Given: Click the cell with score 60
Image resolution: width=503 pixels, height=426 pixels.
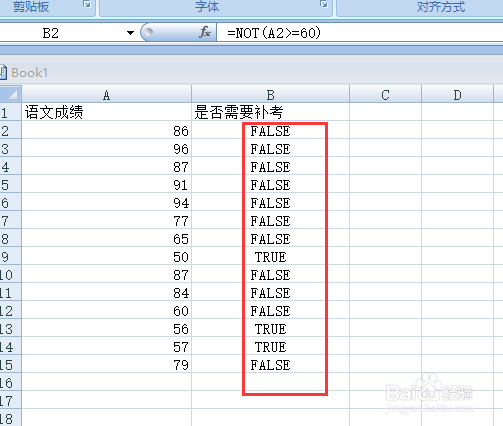Looking at the screenshot, I should [107, 310].
